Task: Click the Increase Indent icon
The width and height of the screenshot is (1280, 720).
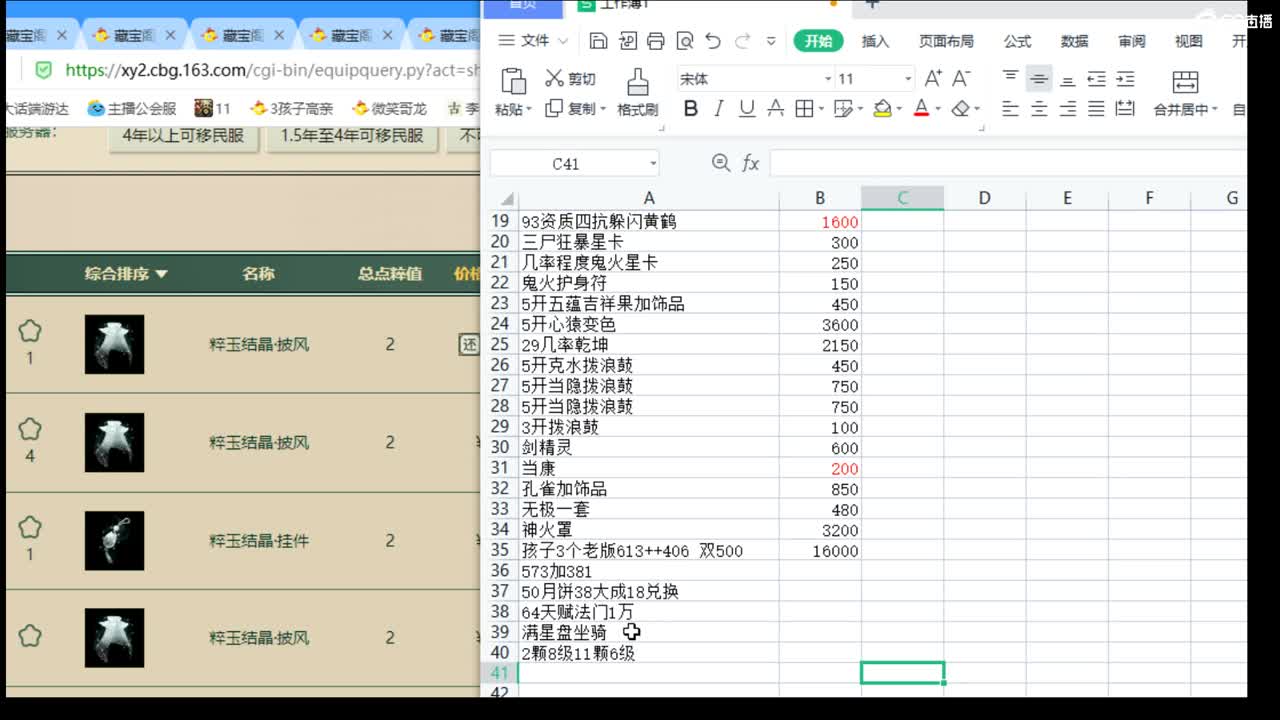Action: [x=1125, y=77]
